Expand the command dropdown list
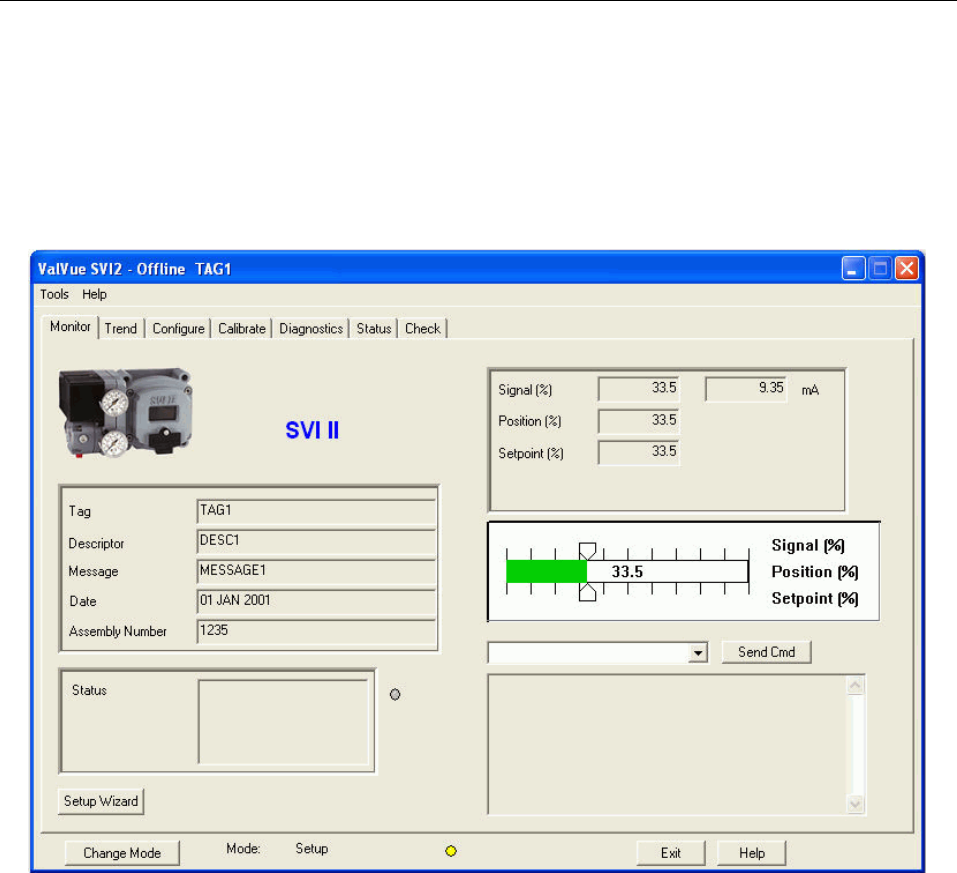 click(698, 653)
